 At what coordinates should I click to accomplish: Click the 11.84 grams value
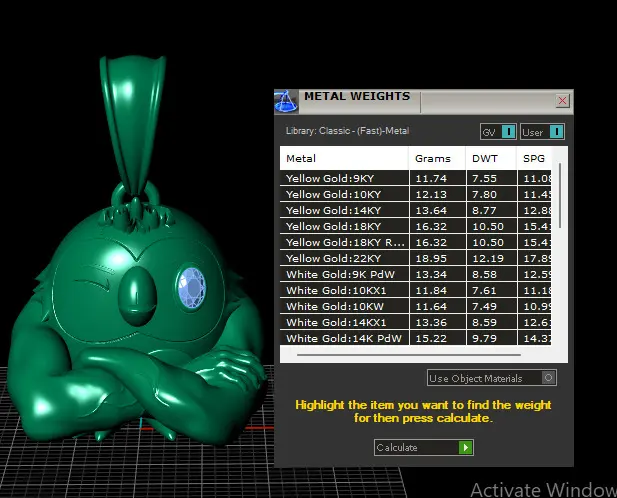[x=431, y=291]
